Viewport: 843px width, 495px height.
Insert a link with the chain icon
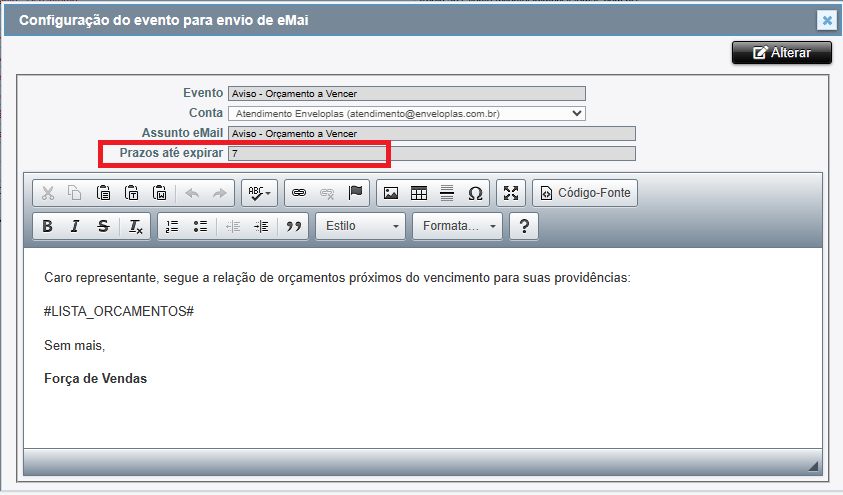coord(298,193)
